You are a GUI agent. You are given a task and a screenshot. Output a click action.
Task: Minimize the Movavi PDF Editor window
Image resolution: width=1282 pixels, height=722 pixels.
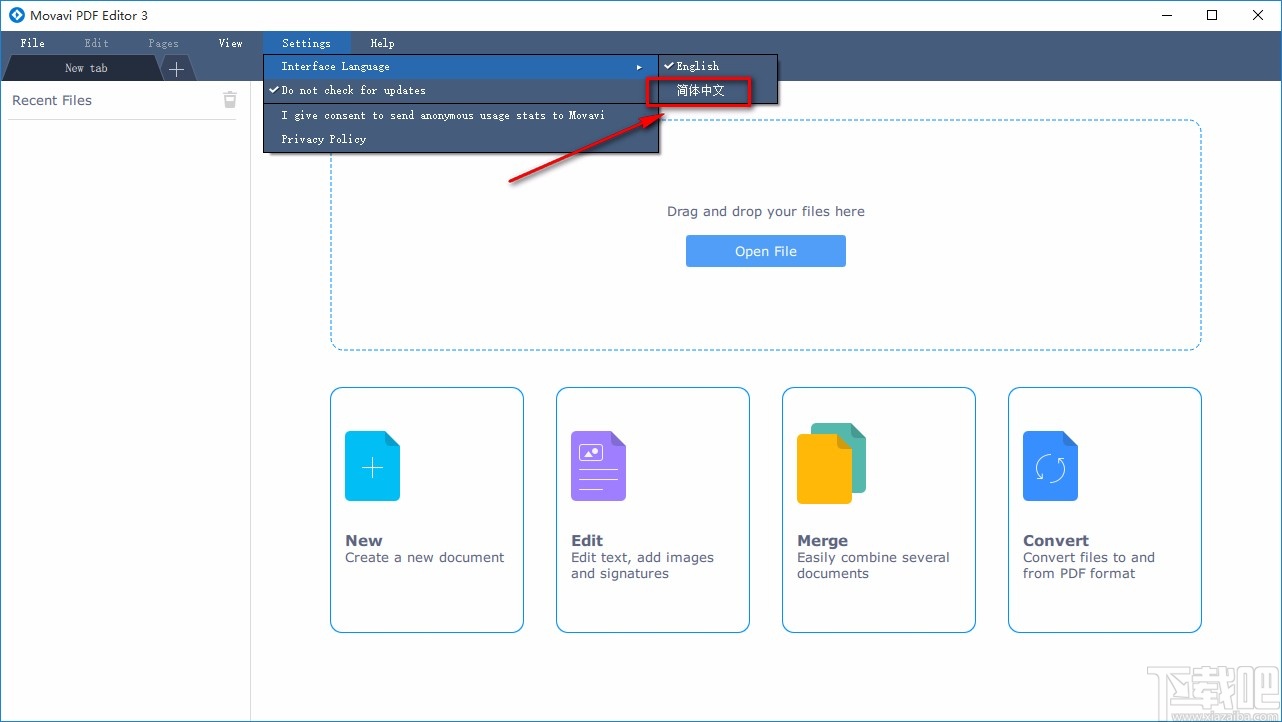tap(1166, 15)
